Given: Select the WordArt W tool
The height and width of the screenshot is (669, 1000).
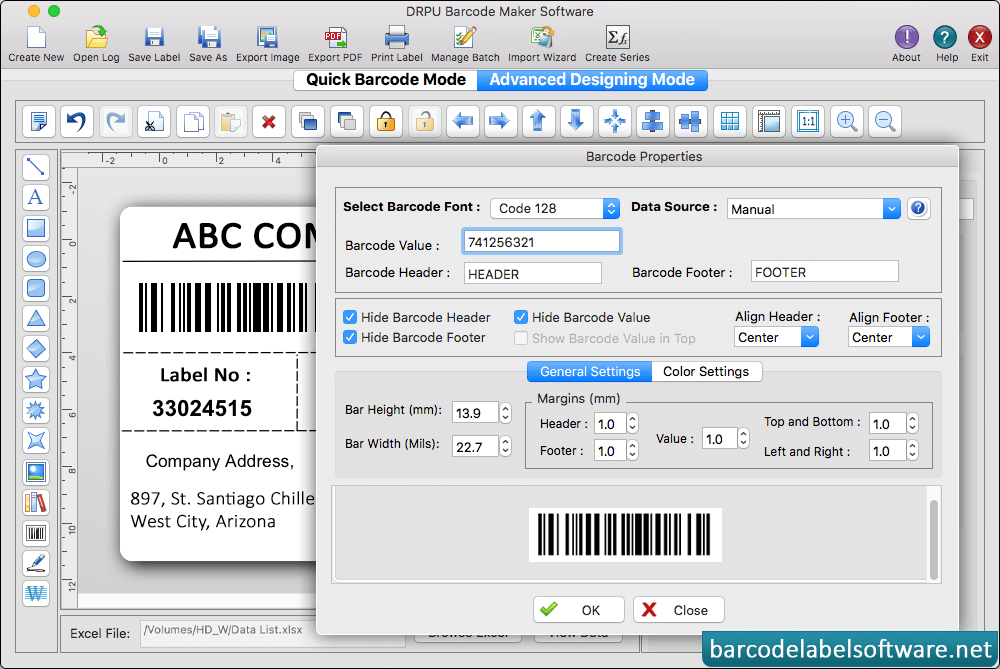Looking at the screenshot, I should [36, 594].
